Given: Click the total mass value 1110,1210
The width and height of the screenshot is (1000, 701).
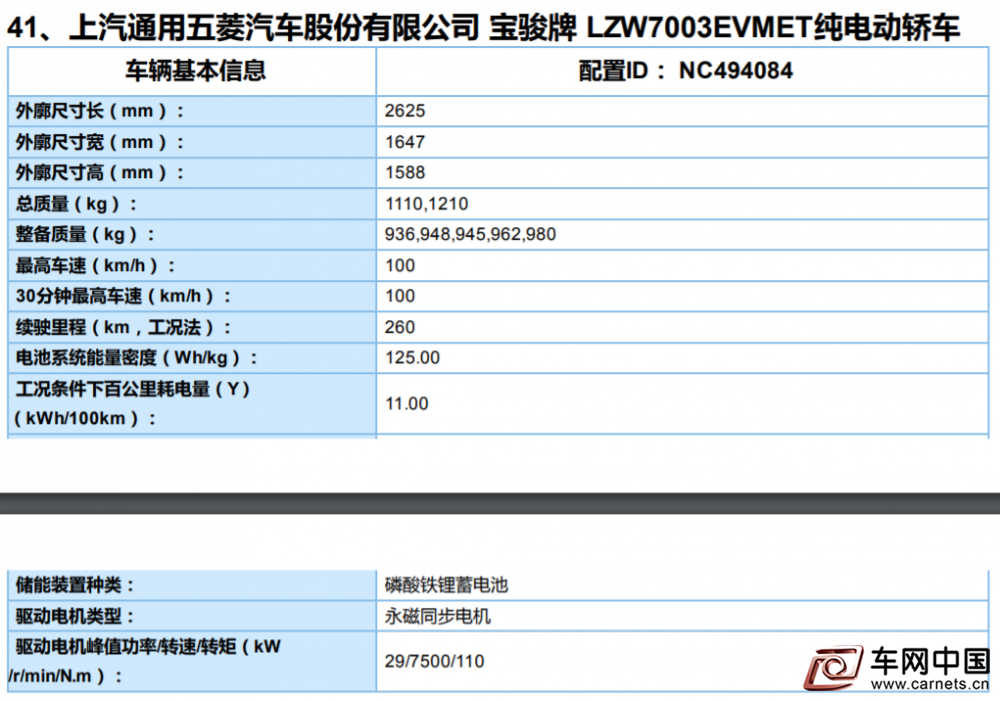Looking at the screenshot, I should [x=427, y=204].
